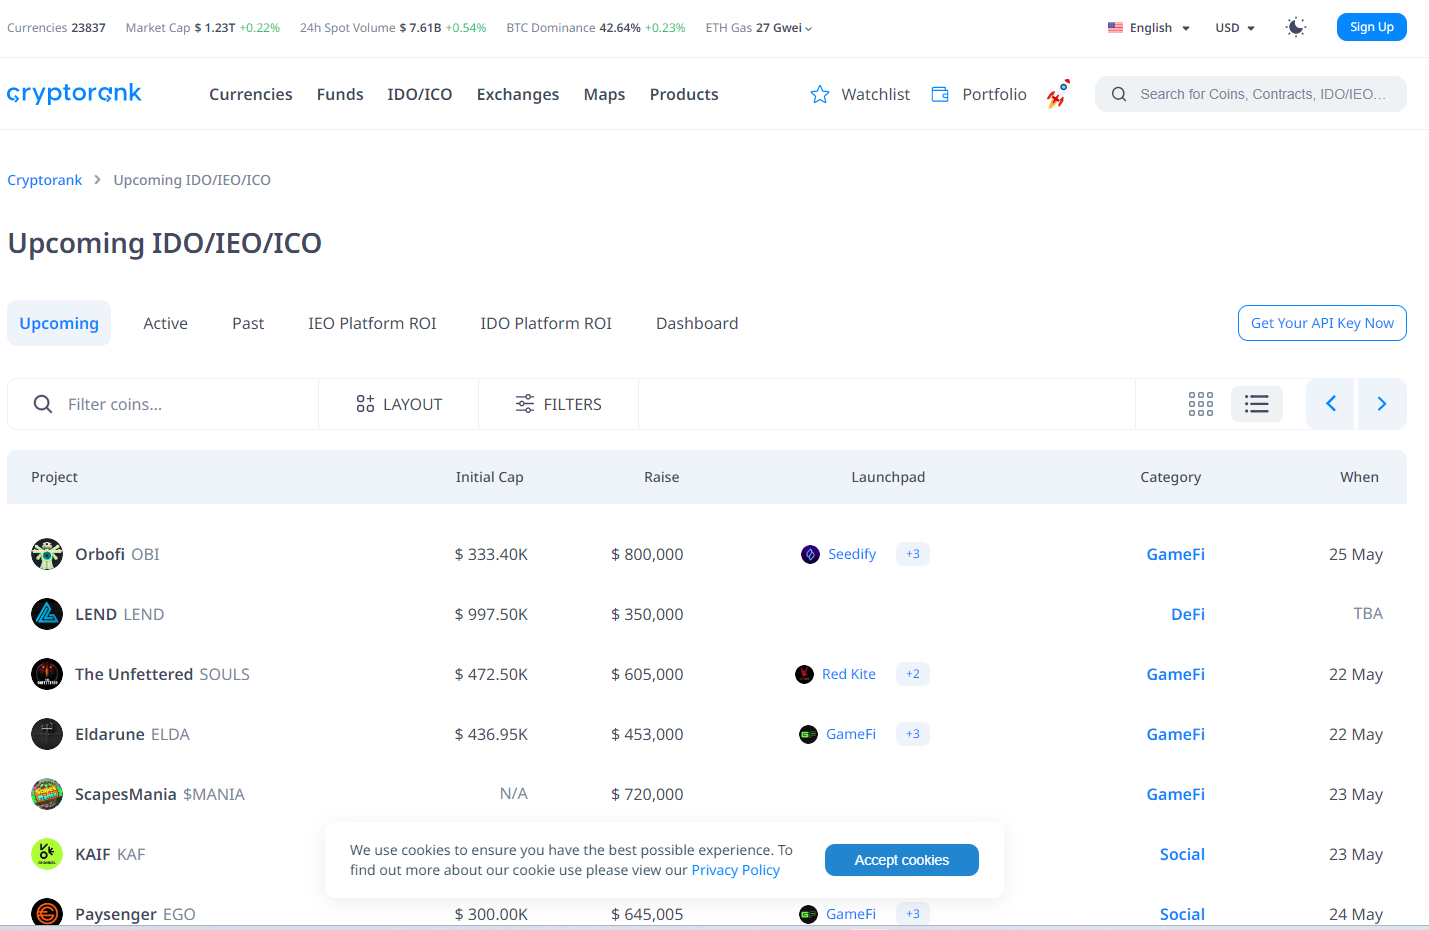Switch to the Past tab
Image resolution: width=1429 pixels, height=930 pixels.
point(248,323)
